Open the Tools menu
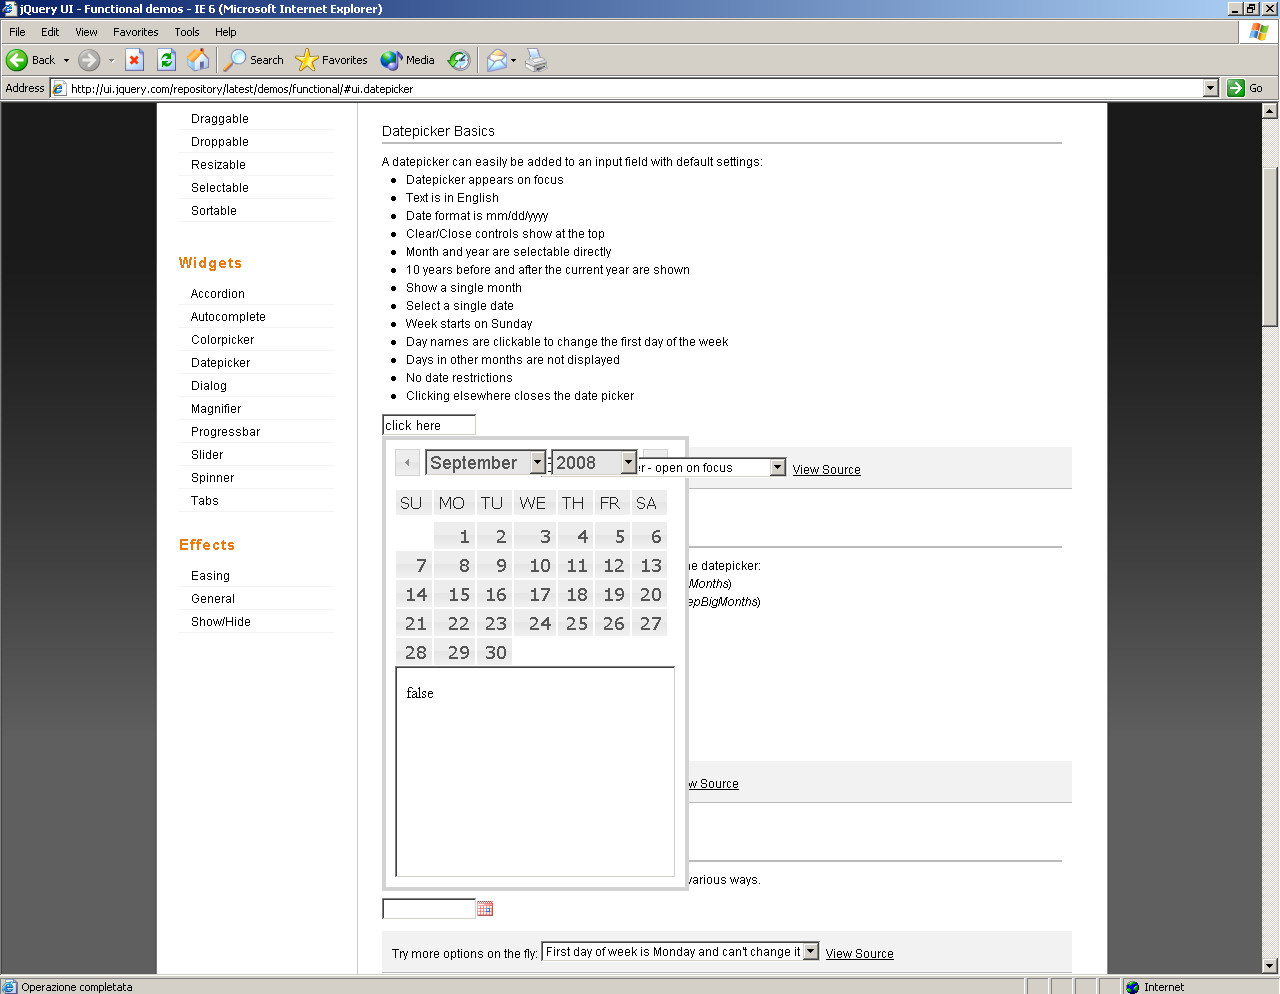This screenshot has width=1280, height=994. 186,32
